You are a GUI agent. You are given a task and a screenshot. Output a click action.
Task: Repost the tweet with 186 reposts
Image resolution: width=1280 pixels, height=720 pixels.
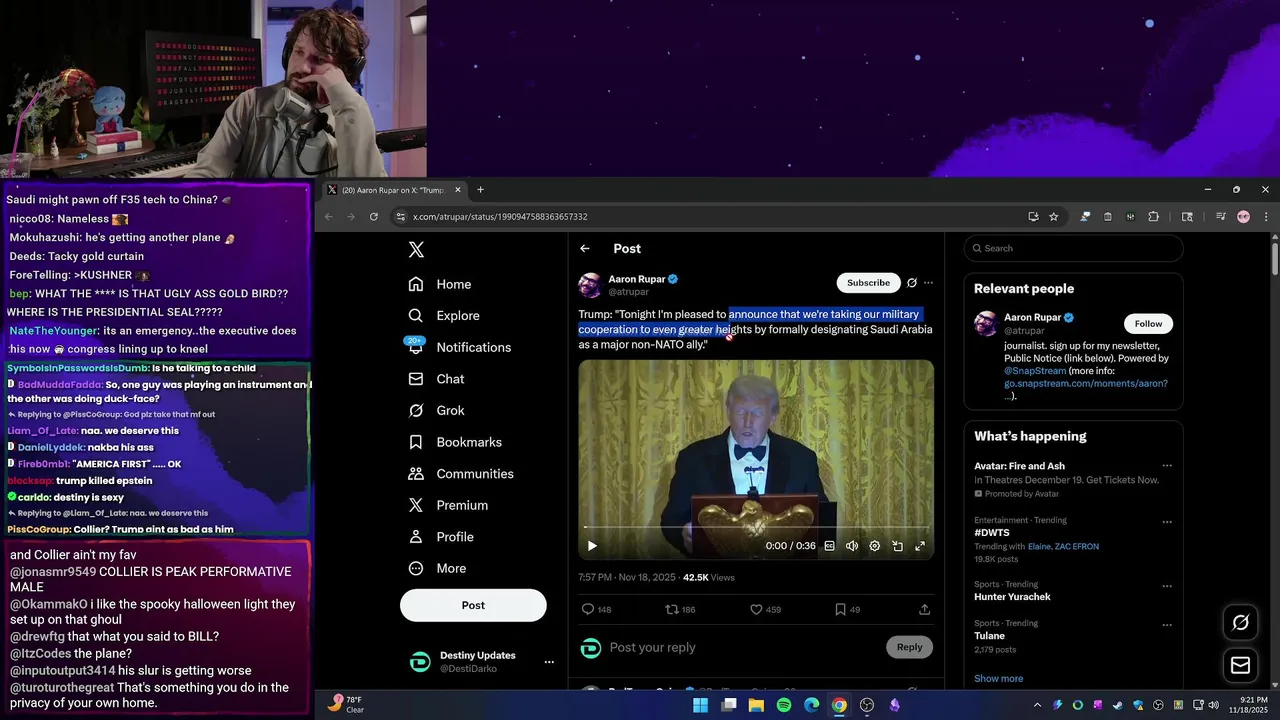pos(680,609)
